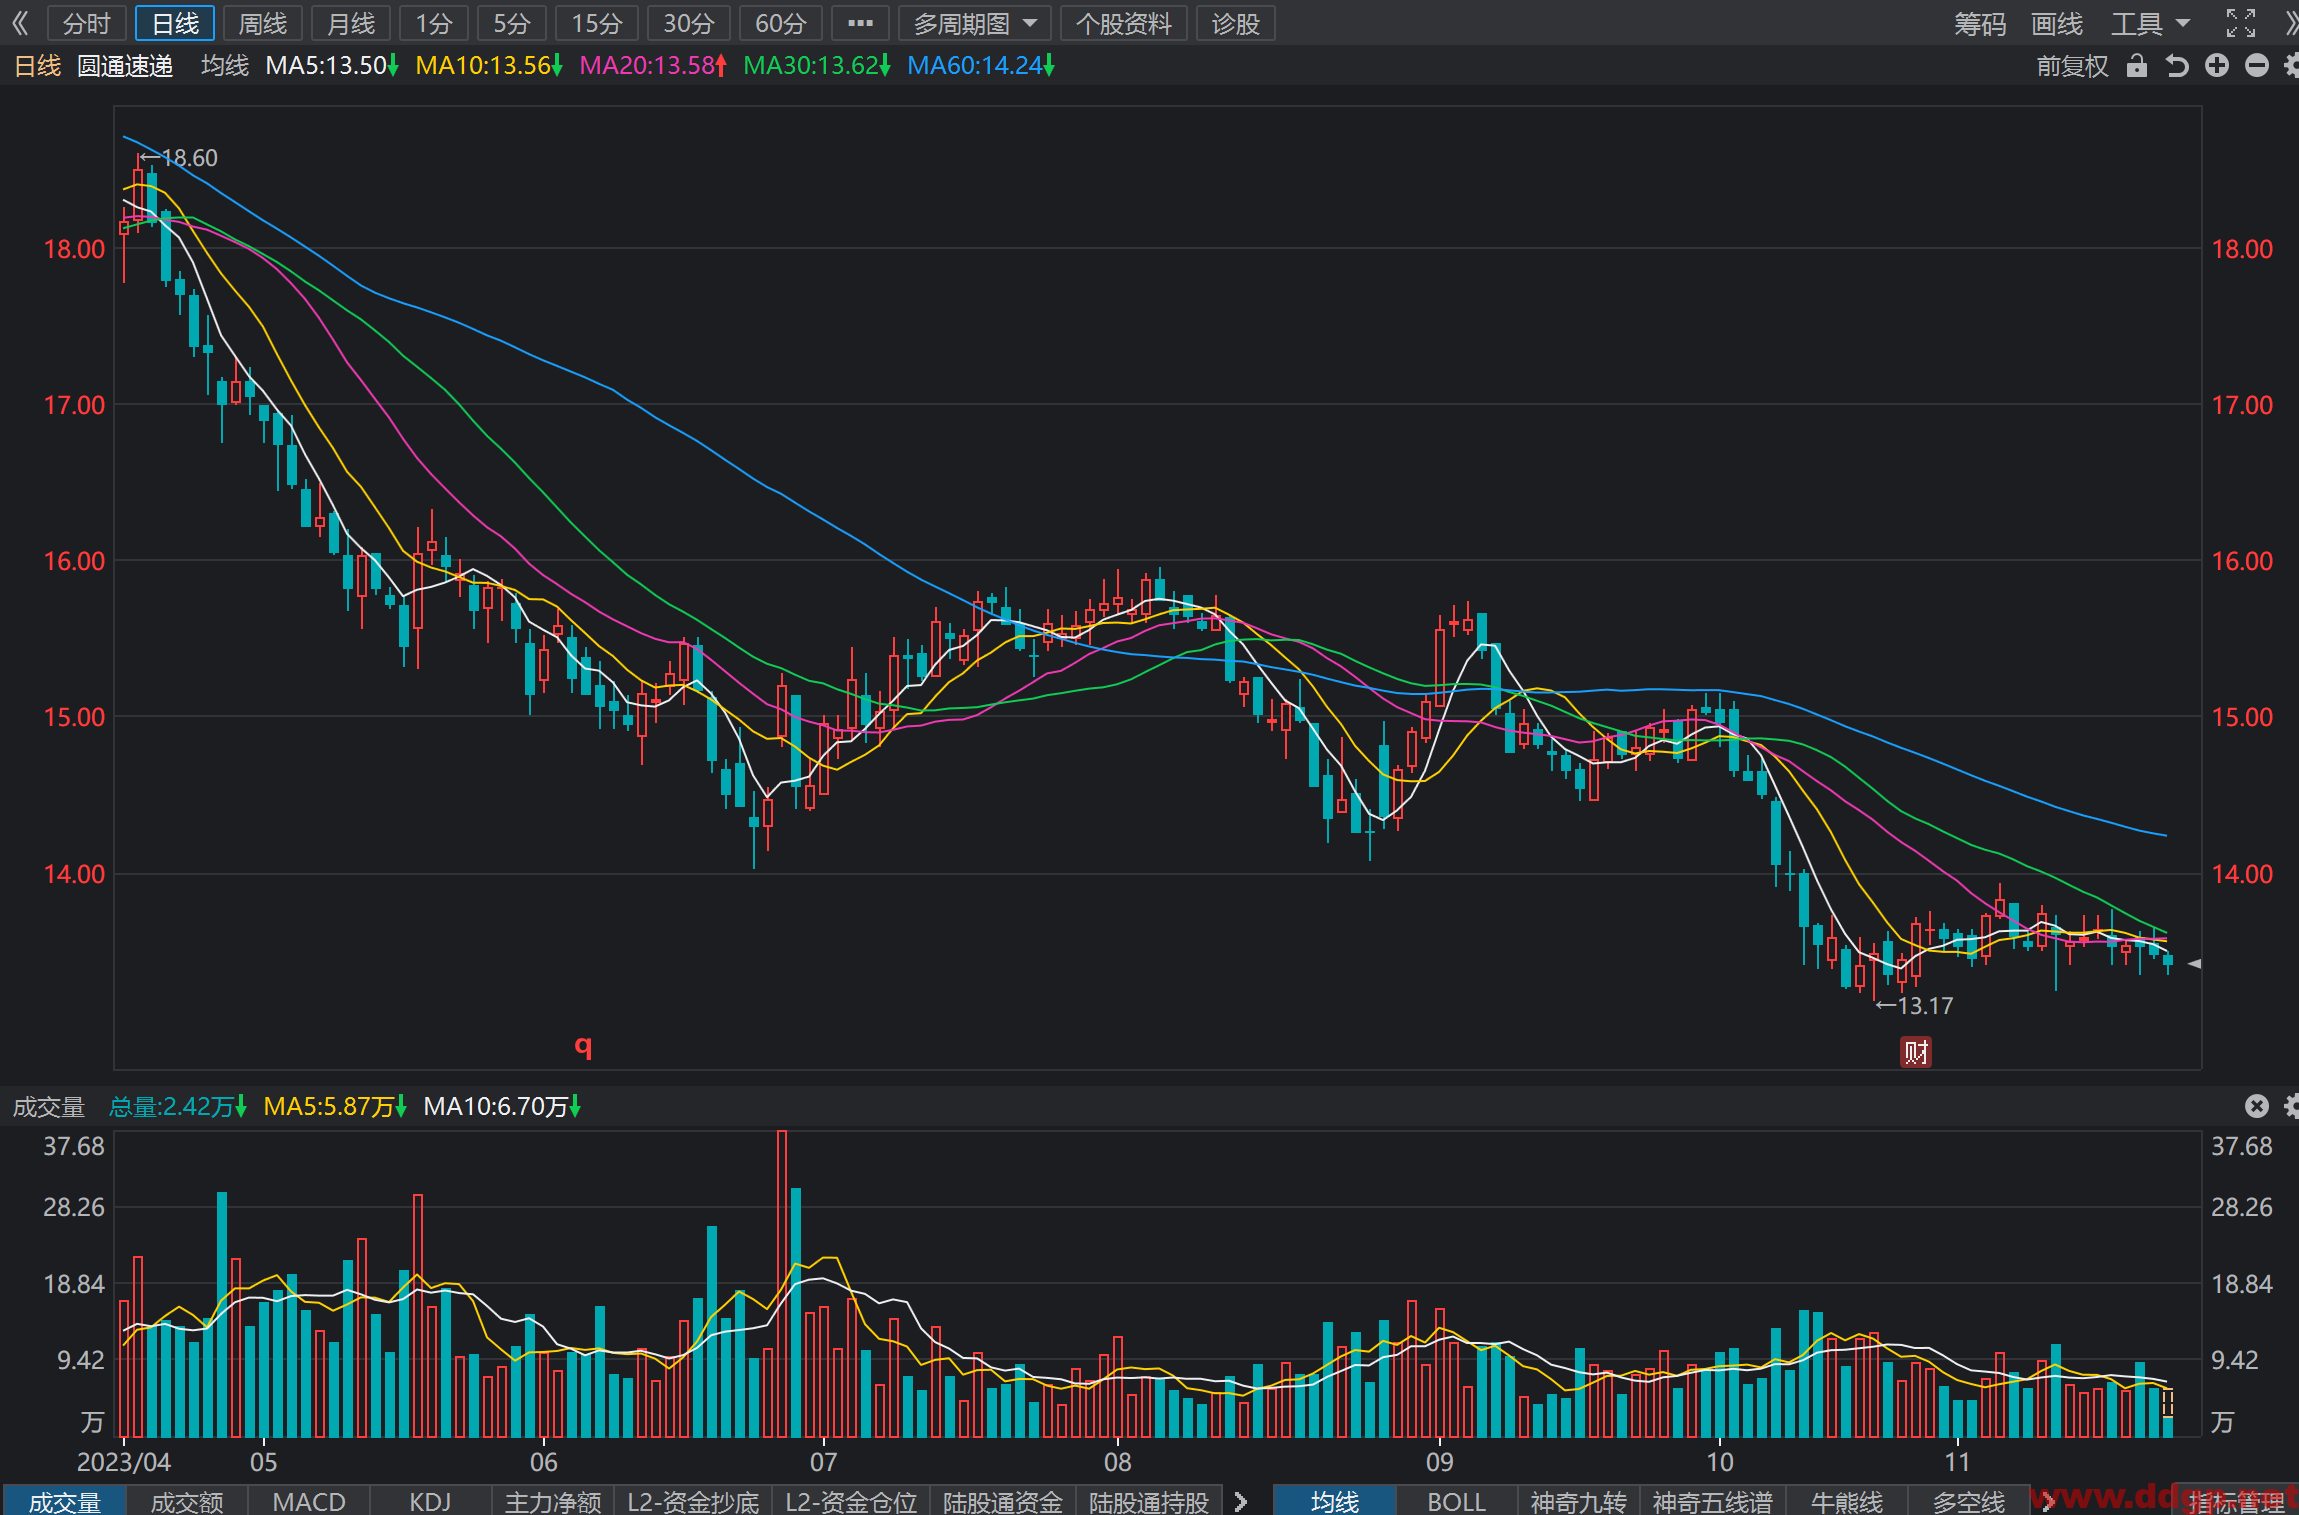
Task: Zoom out with the minus icon
Action: [2257, 66]
